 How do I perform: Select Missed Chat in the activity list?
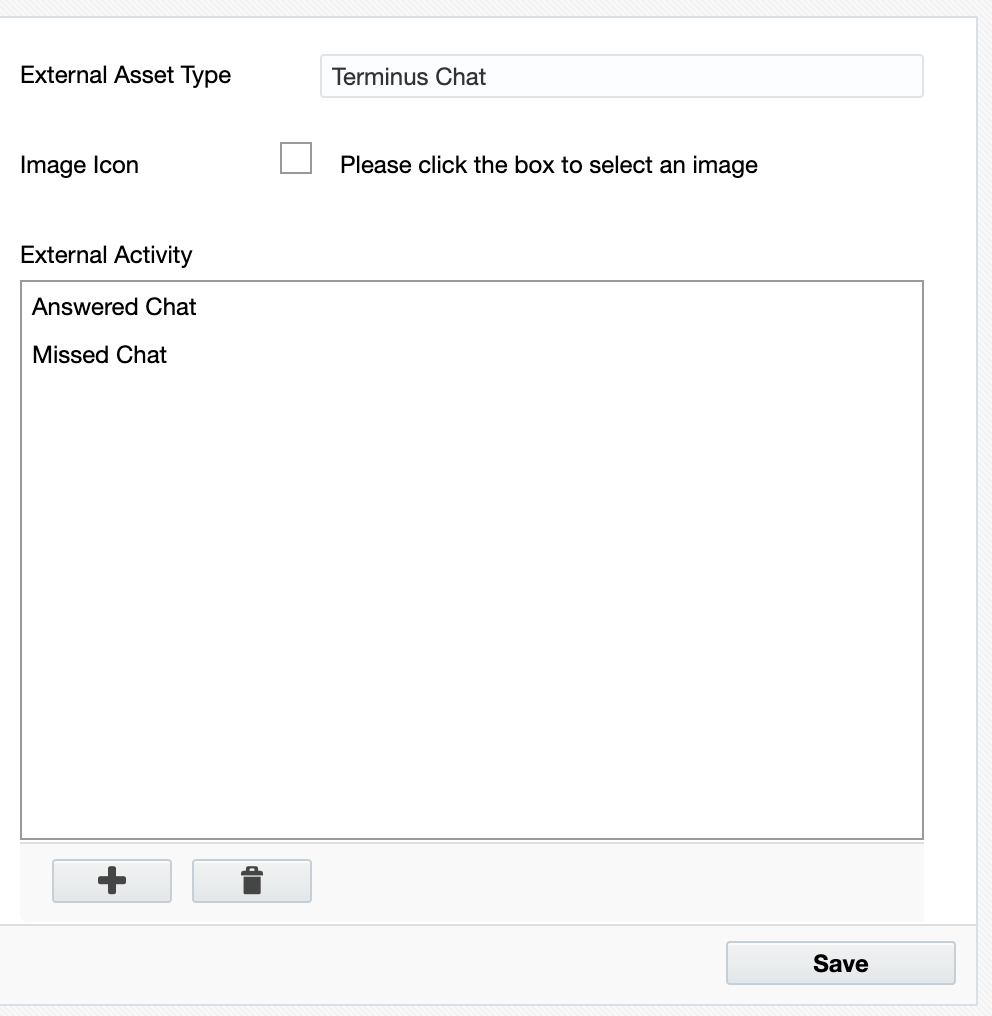[x=472, y=355]
